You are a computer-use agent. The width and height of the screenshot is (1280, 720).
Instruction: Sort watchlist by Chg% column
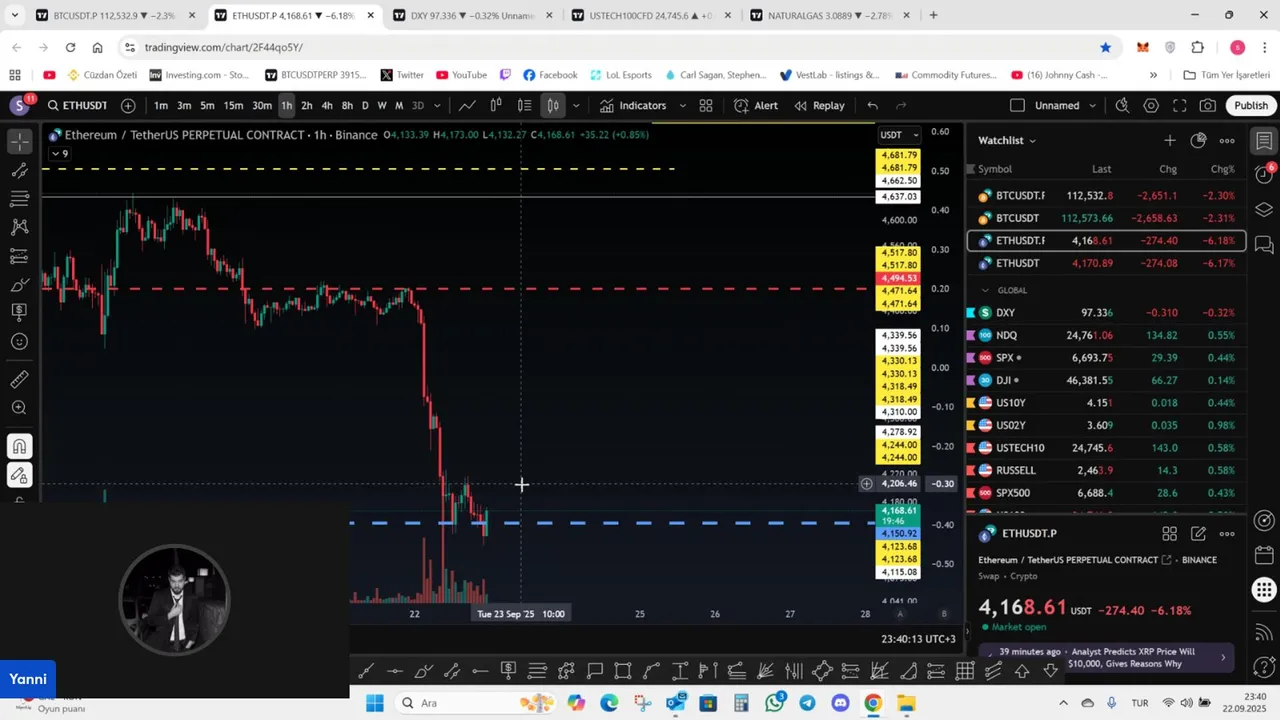tap(1222, 169)
